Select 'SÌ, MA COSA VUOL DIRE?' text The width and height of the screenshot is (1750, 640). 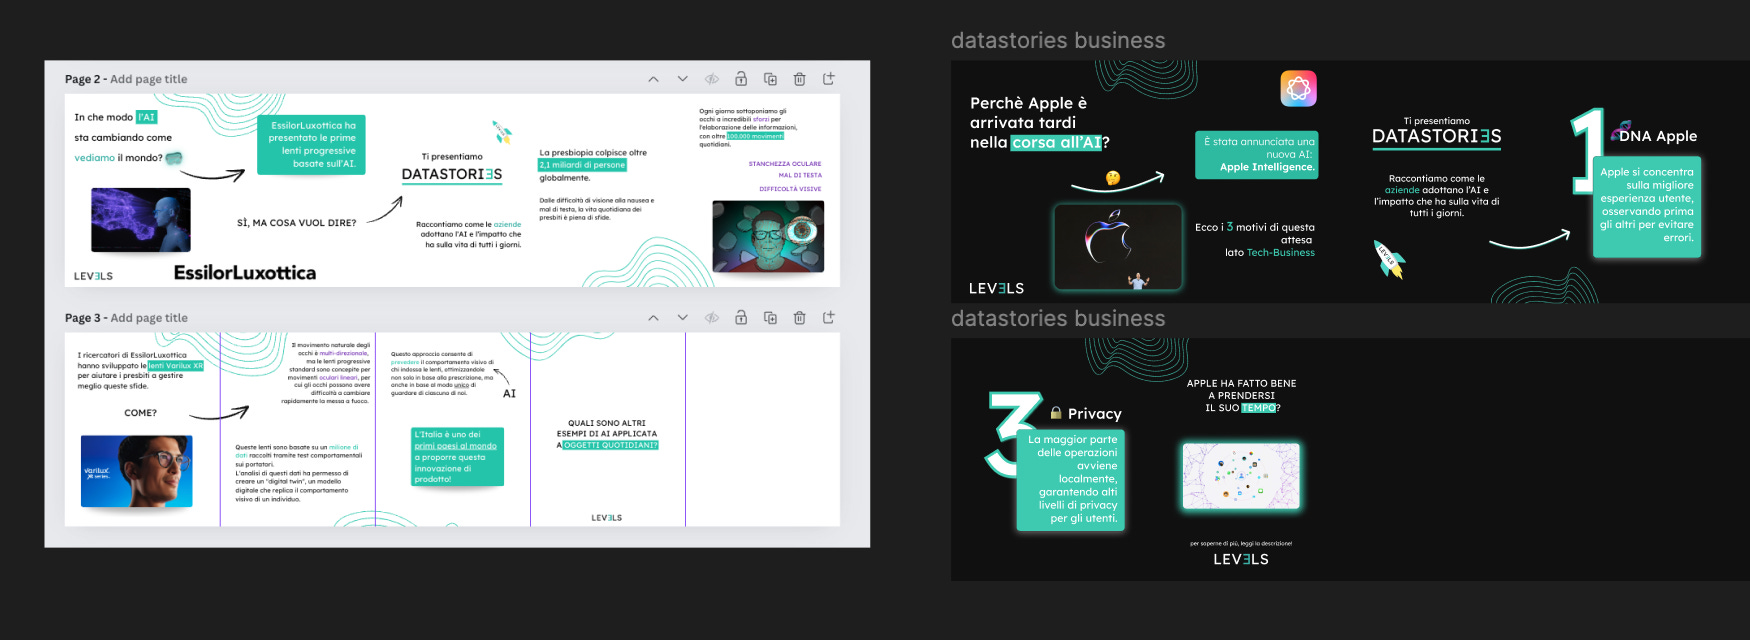(296, 223)
